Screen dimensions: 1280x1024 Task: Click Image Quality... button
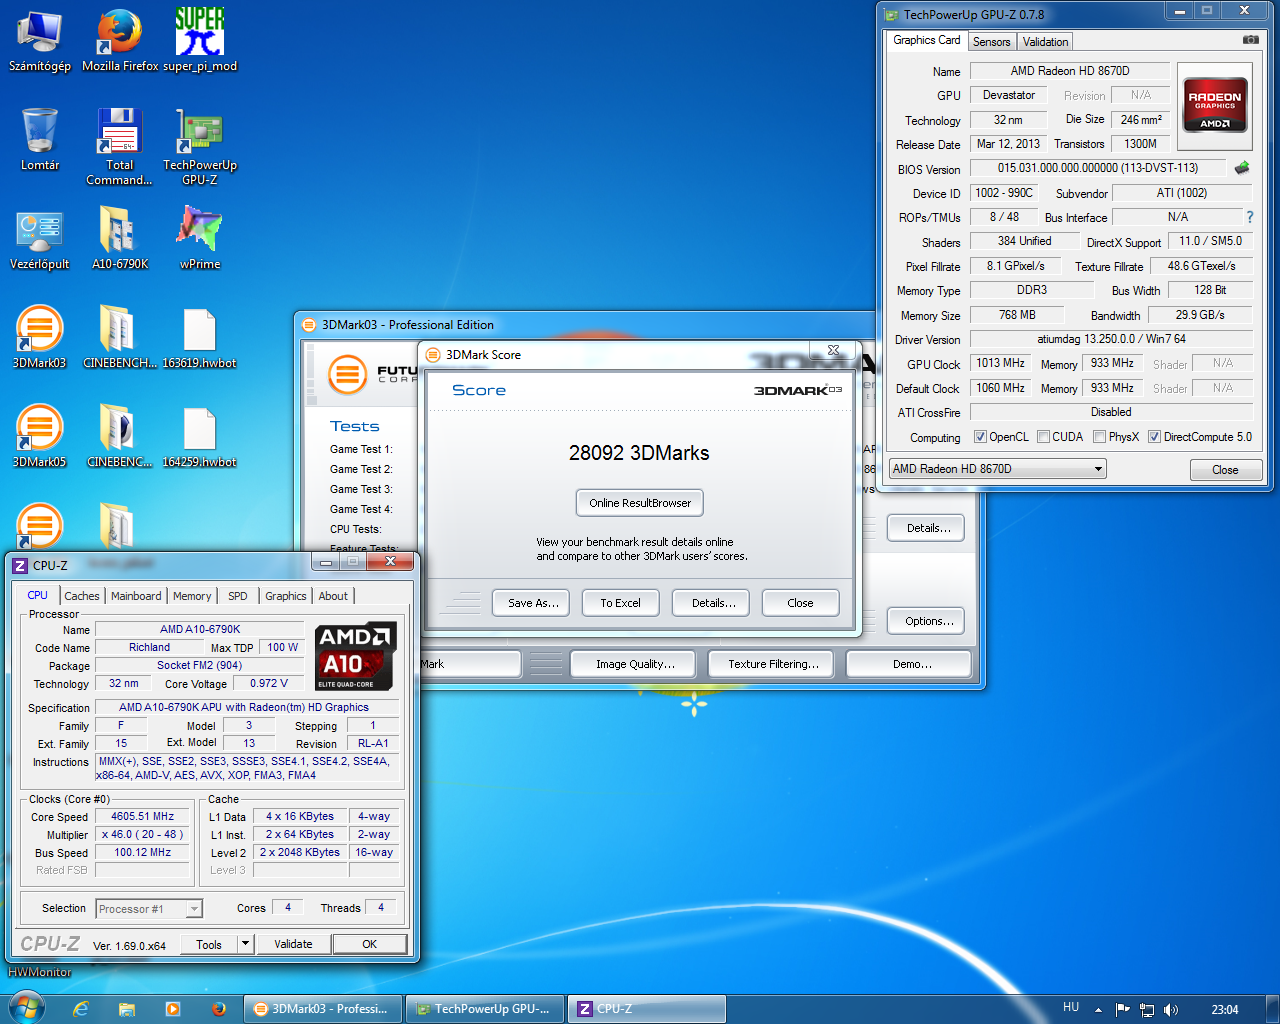tap(635, 664)
